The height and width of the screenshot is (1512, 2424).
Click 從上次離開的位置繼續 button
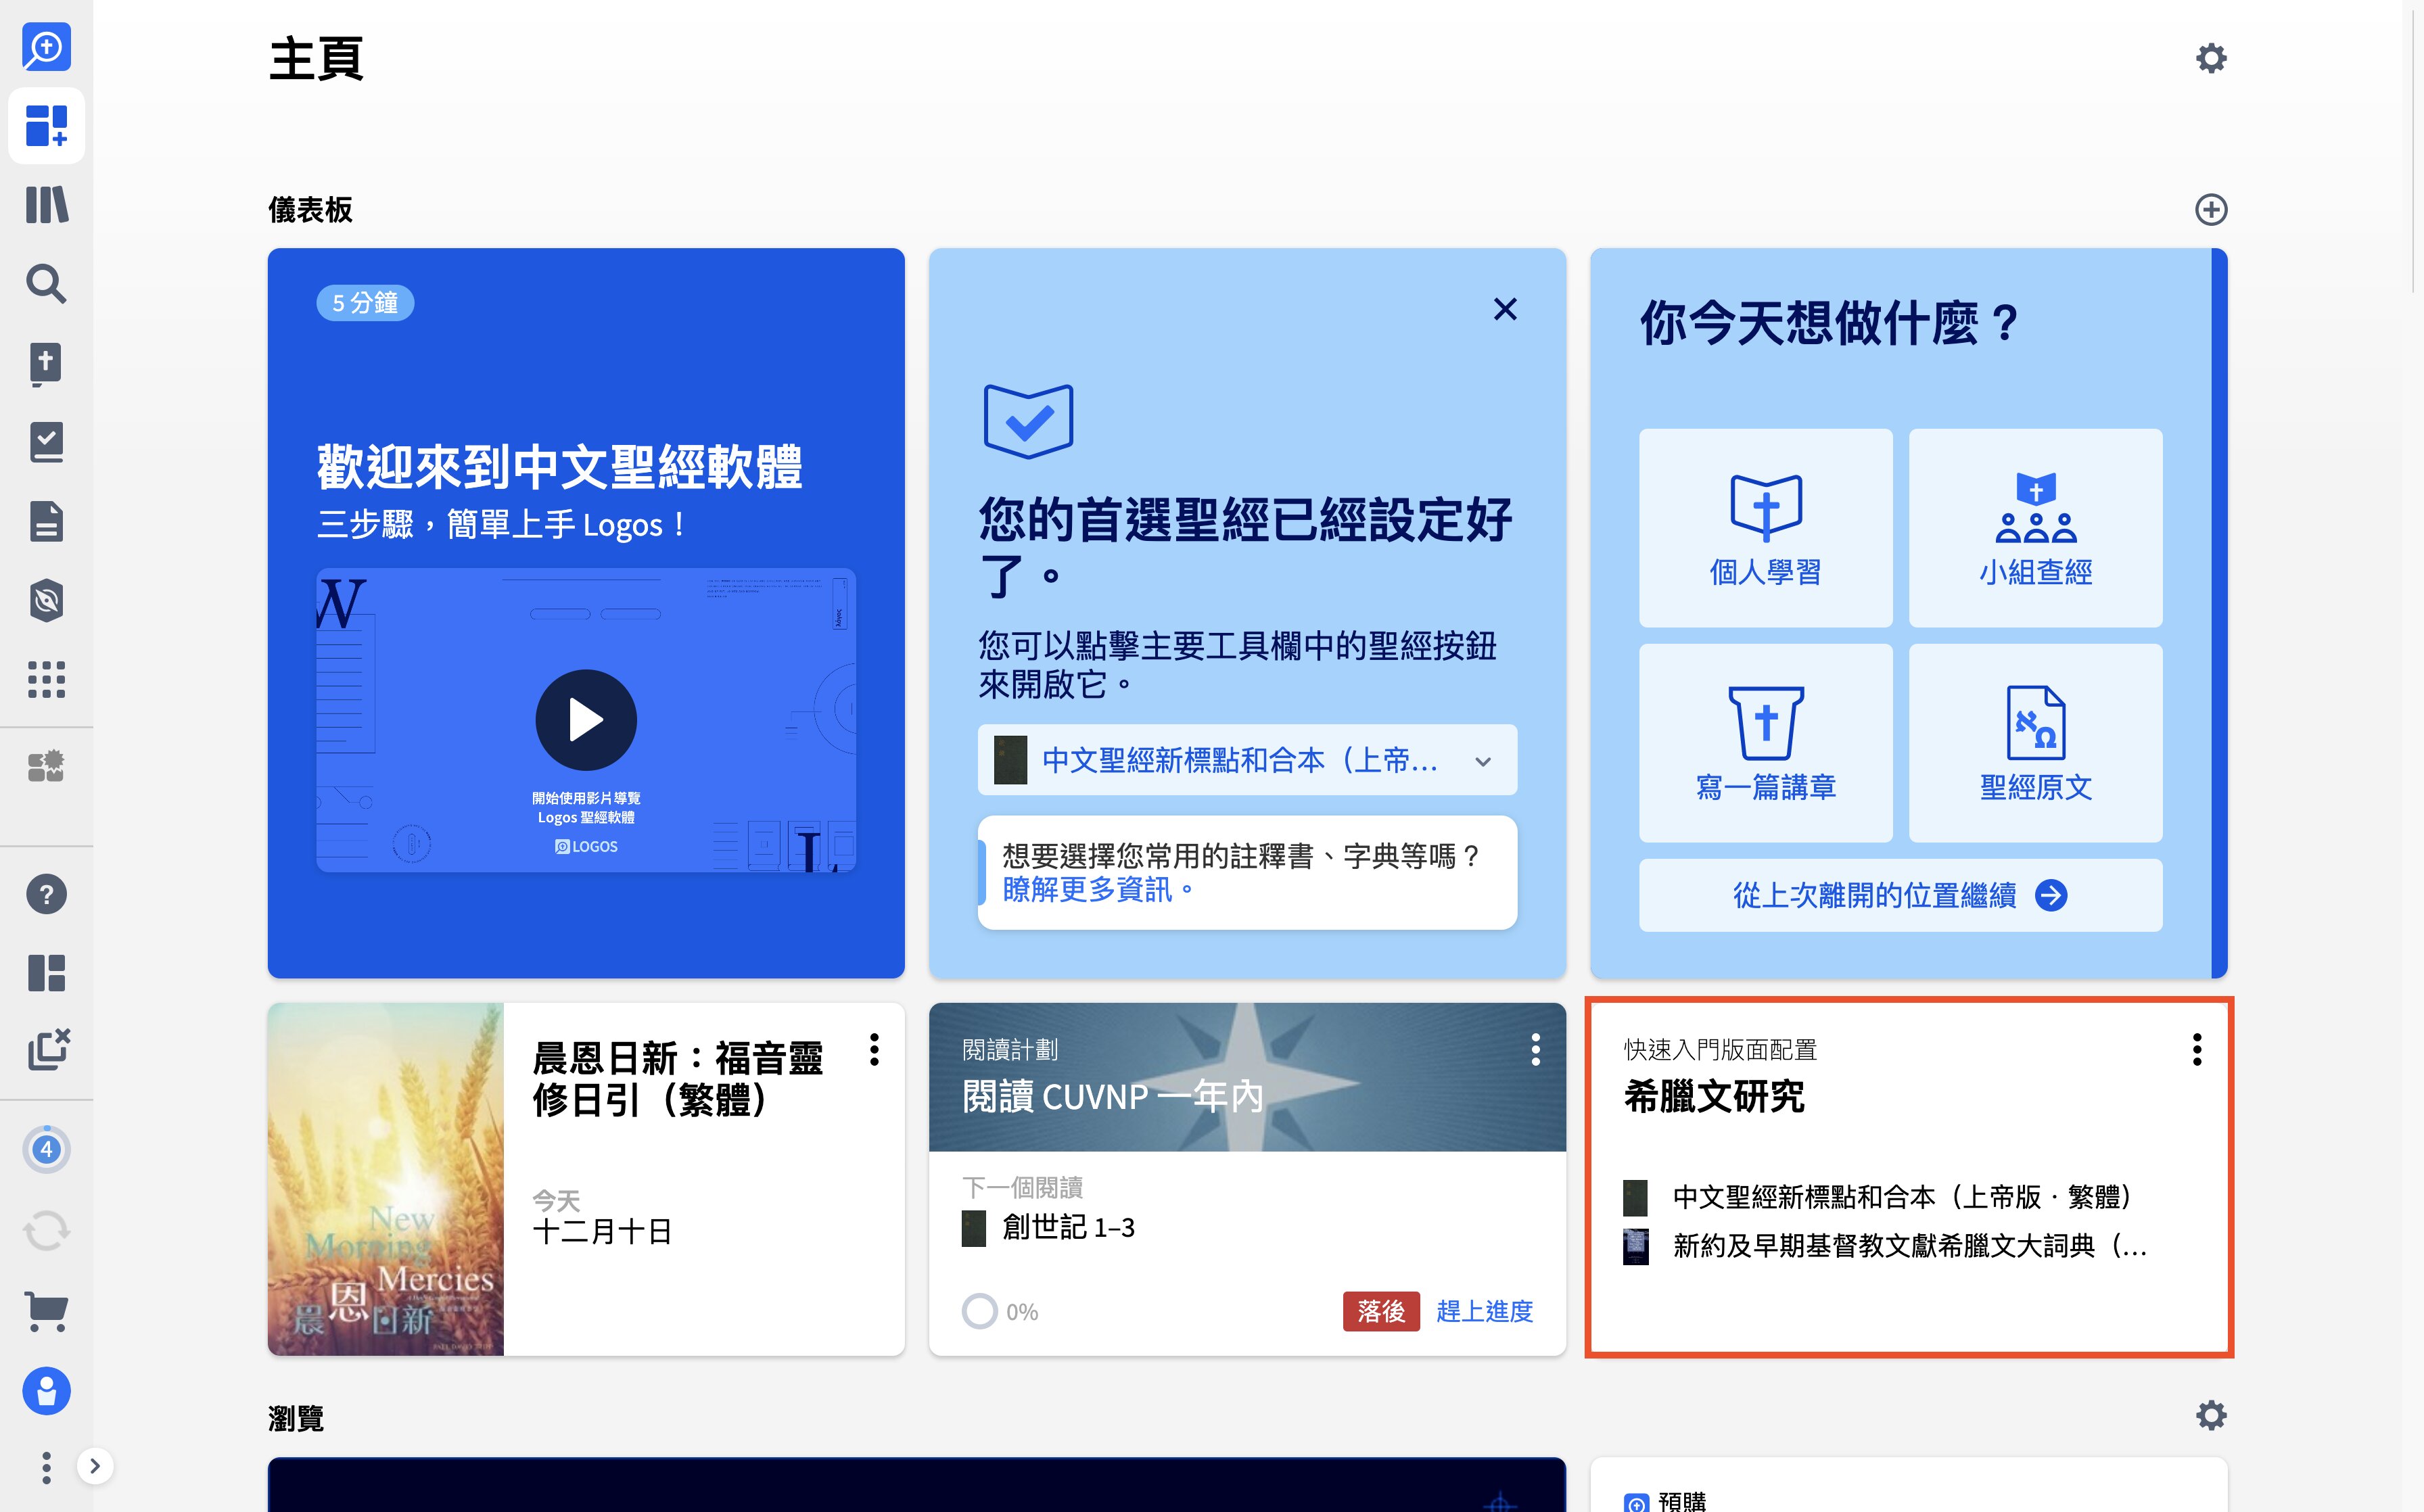point(1900,895)
